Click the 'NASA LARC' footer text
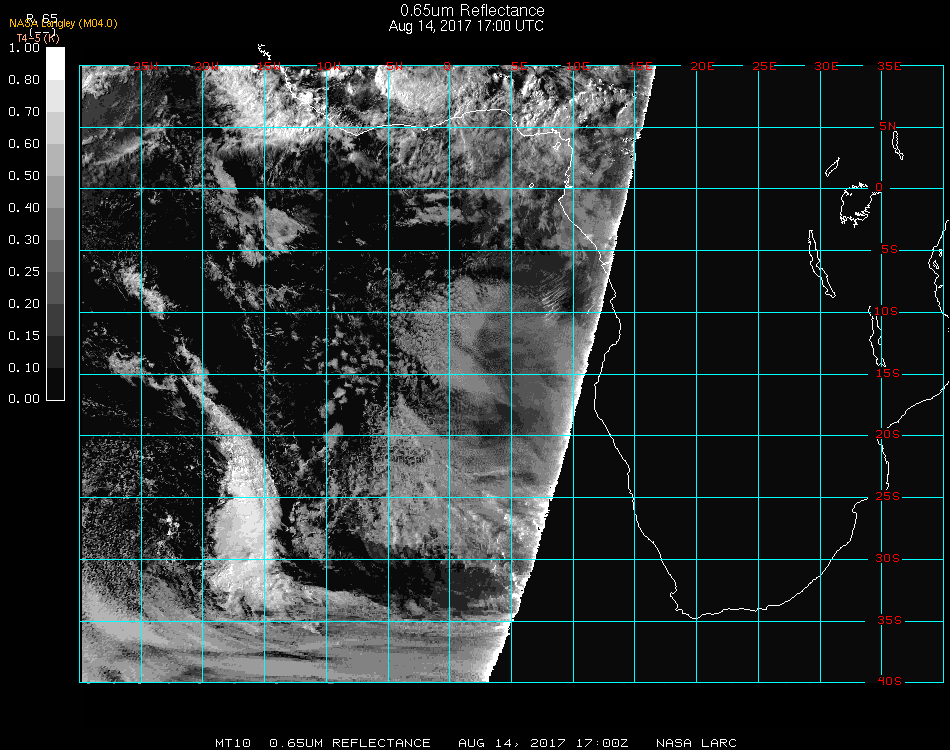 [696, 743]
